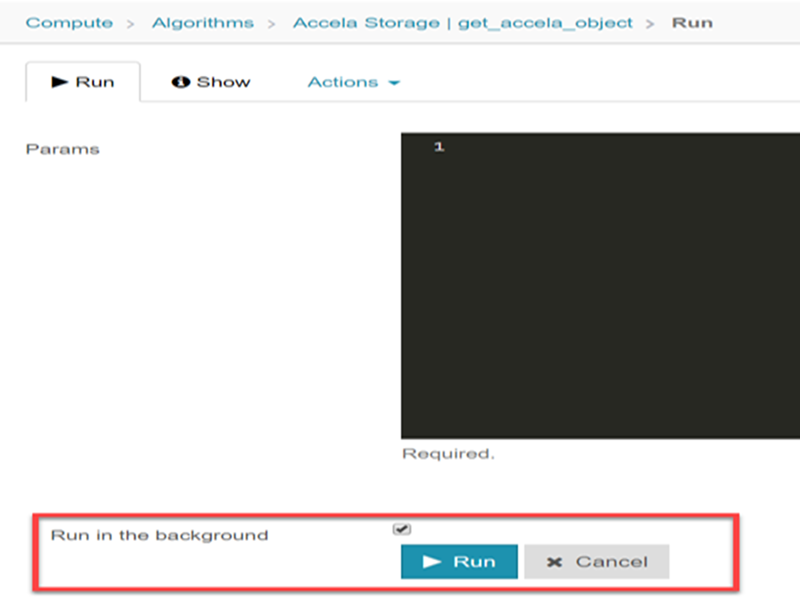
Task: Cancel the algorithm run
Action: coord(597,562)
